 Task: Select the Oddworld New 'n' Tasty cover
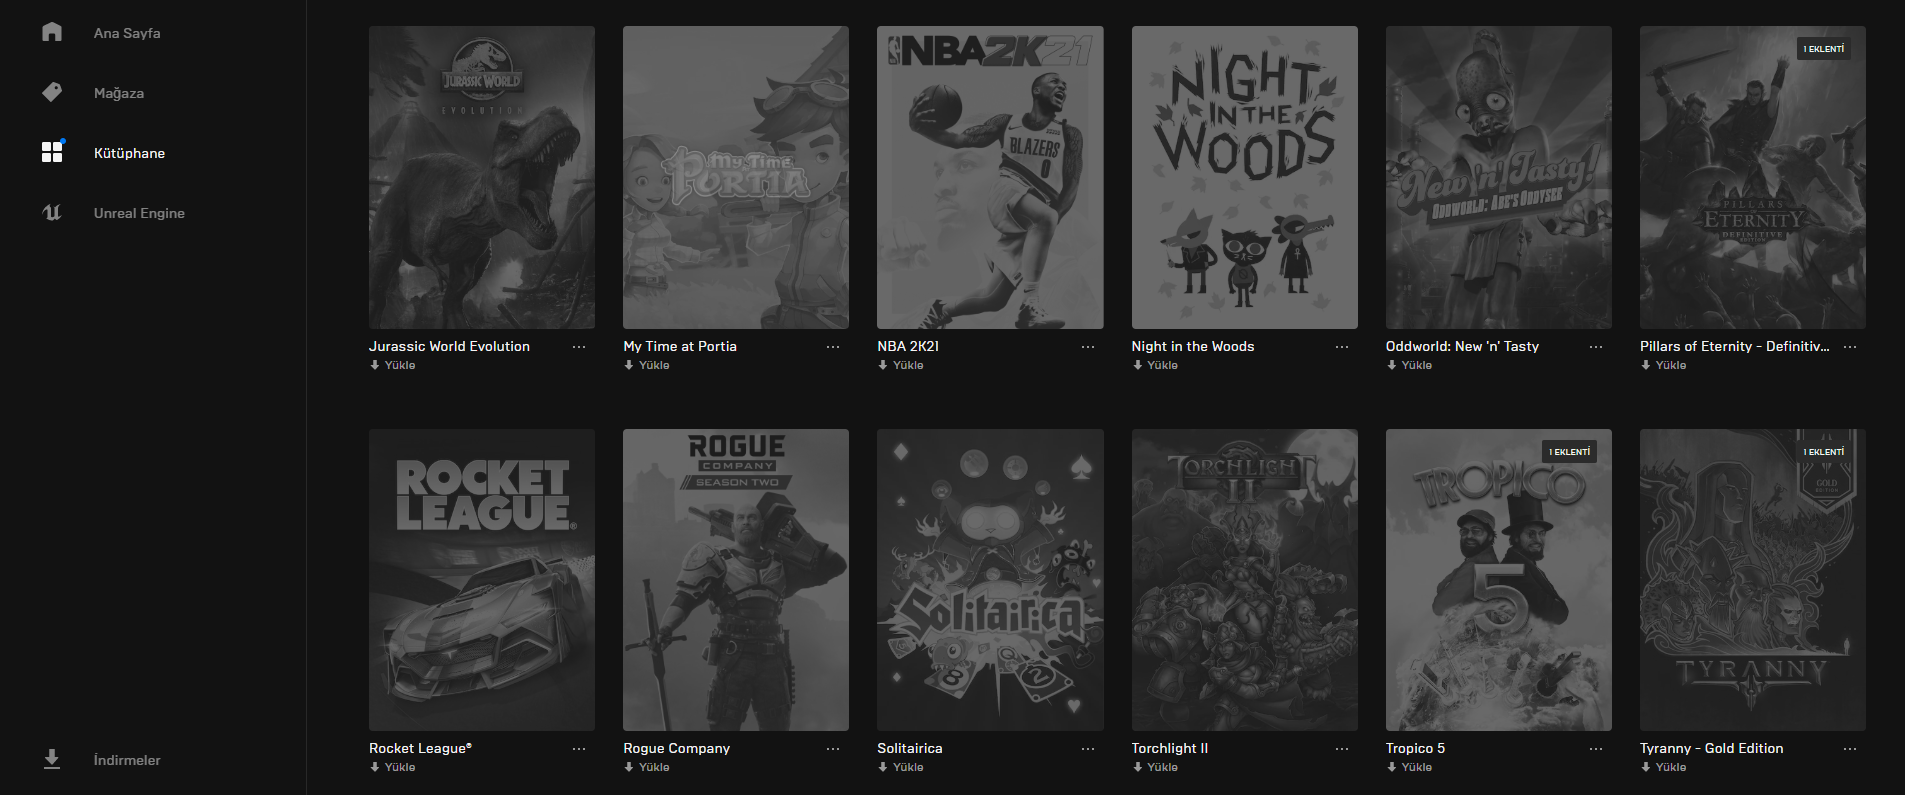(x=1499, y=177)
